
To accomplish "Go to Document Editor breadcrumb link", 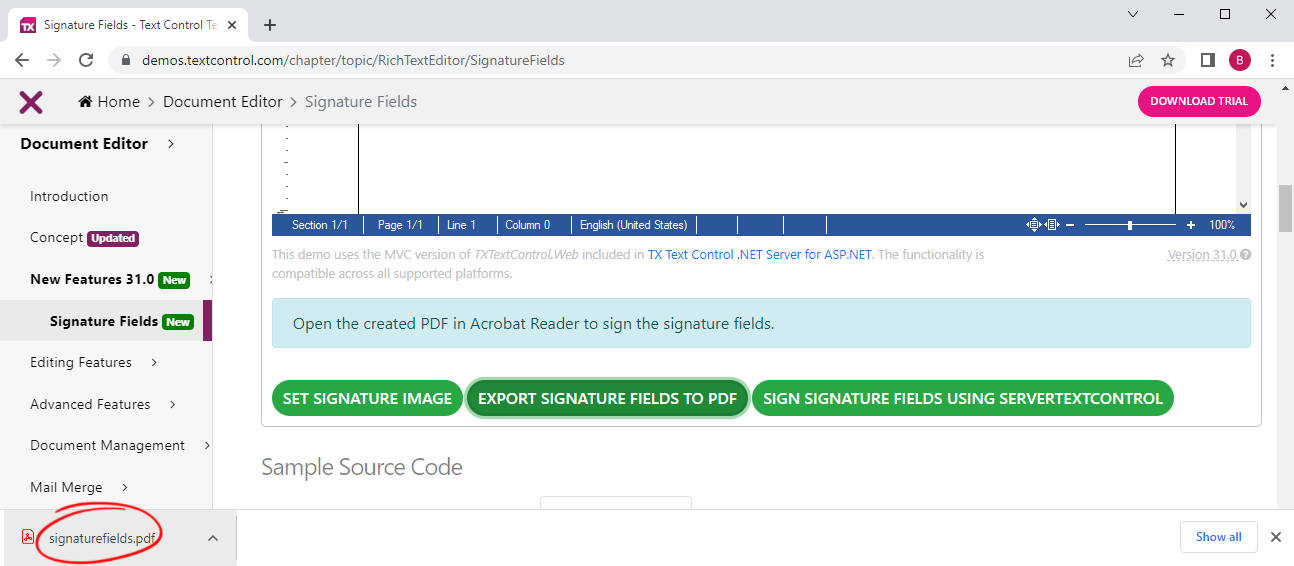I will click(223, 102).
